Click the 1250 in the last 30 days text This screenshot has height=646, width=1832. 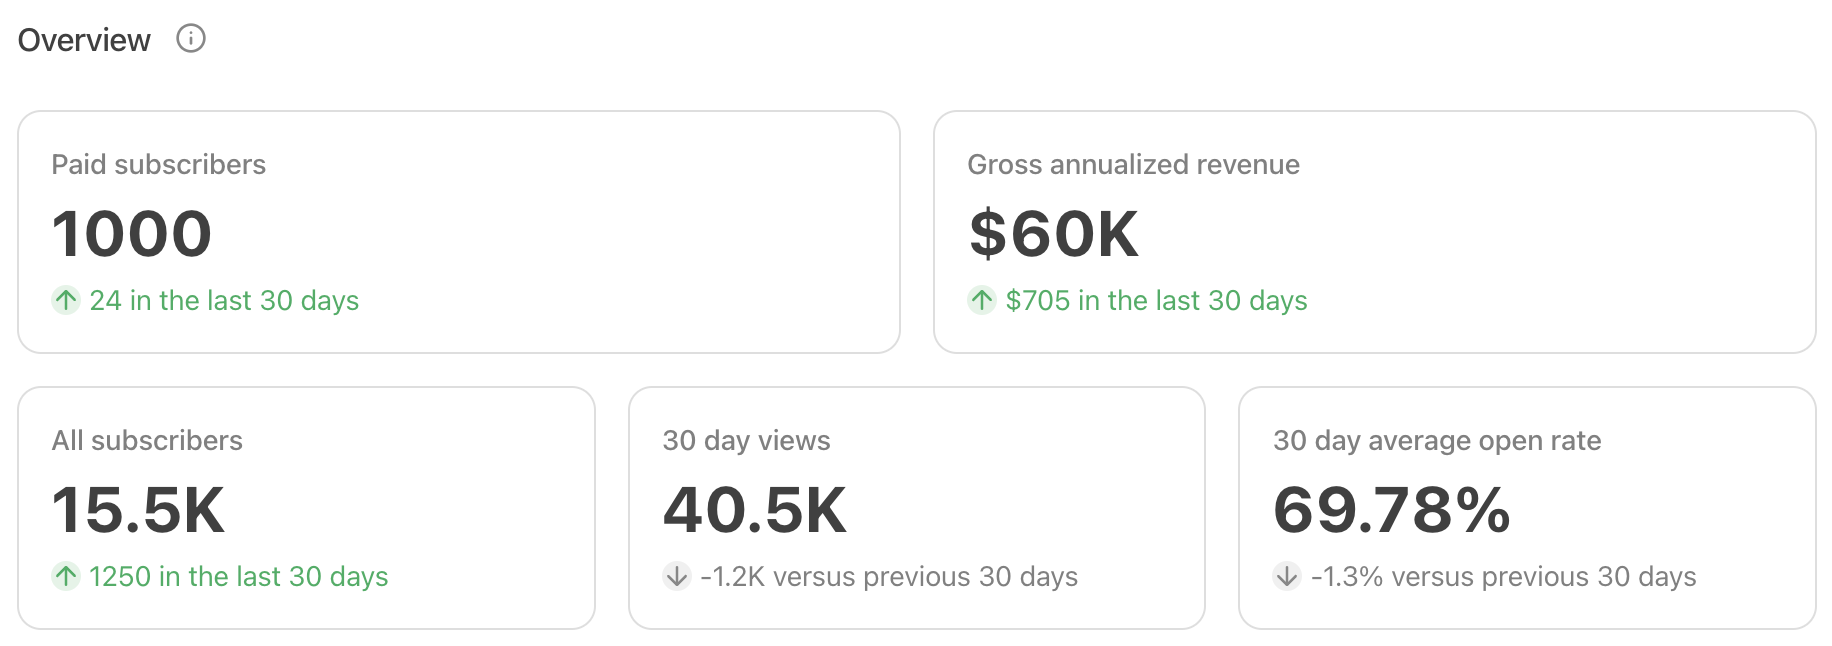[238, 576]
